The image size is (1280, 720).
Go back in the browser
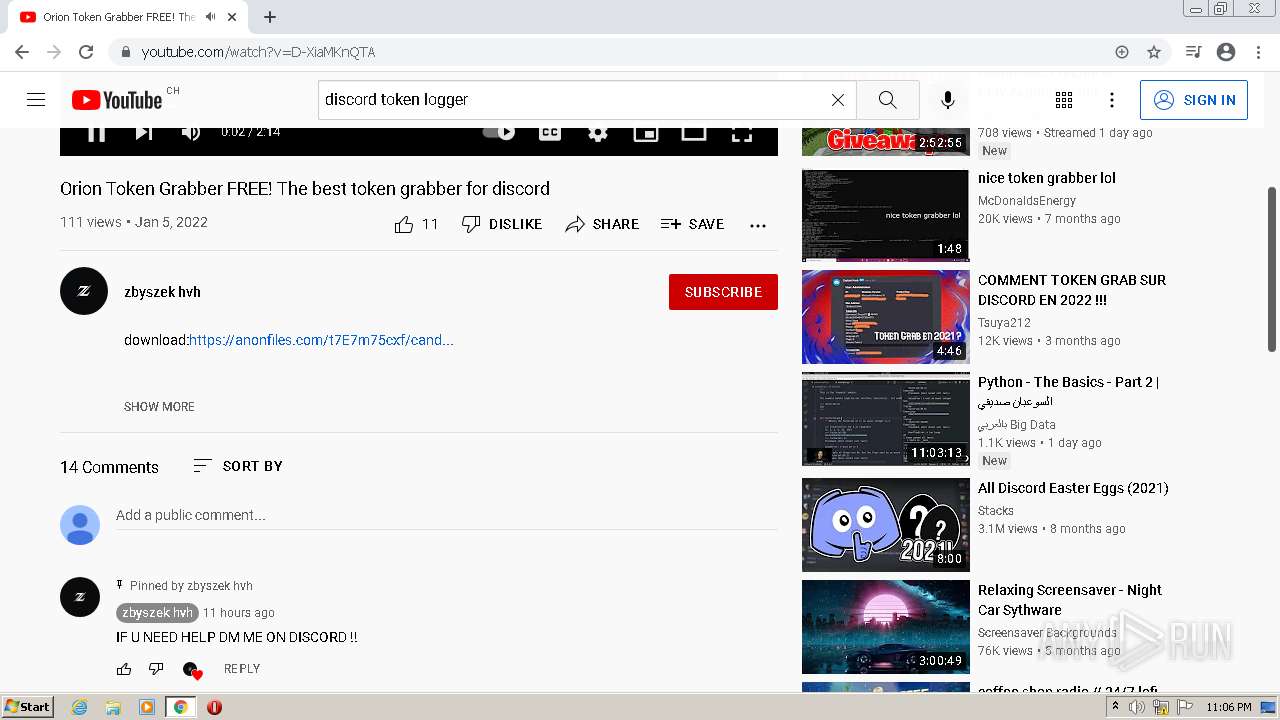pyautogui.click(x=22, y=52)
